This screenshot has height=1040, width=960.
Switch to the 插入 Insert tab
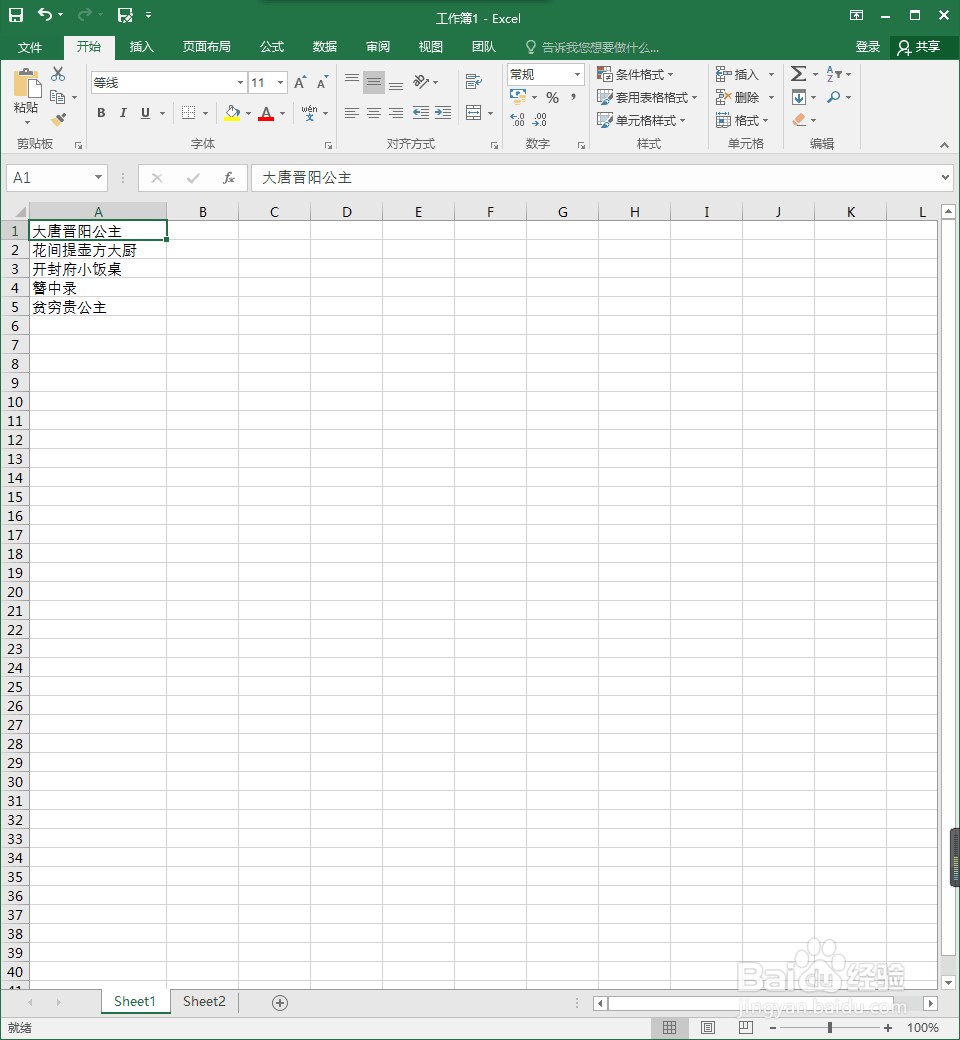click(x=141, y=46)
